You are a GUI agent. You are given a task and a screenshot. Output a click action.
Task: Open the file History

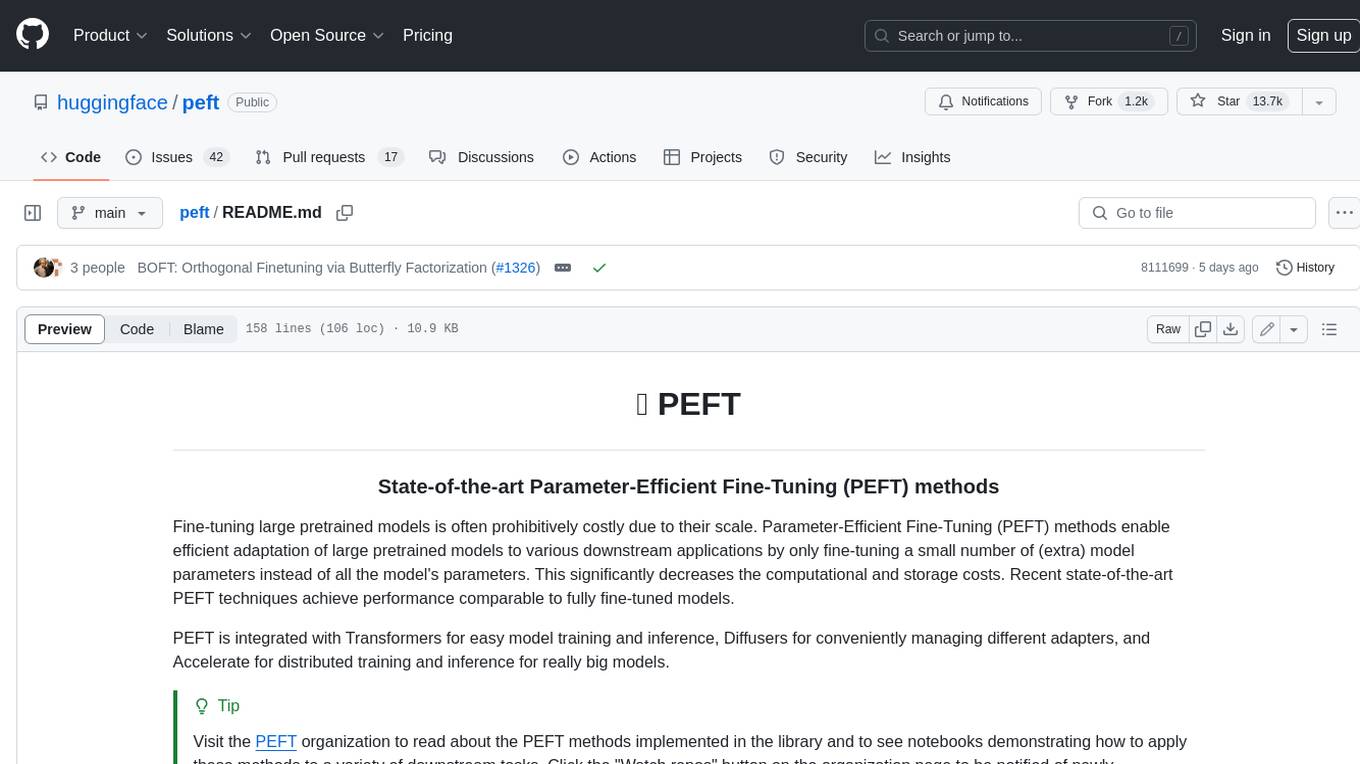coord(1305,268)
